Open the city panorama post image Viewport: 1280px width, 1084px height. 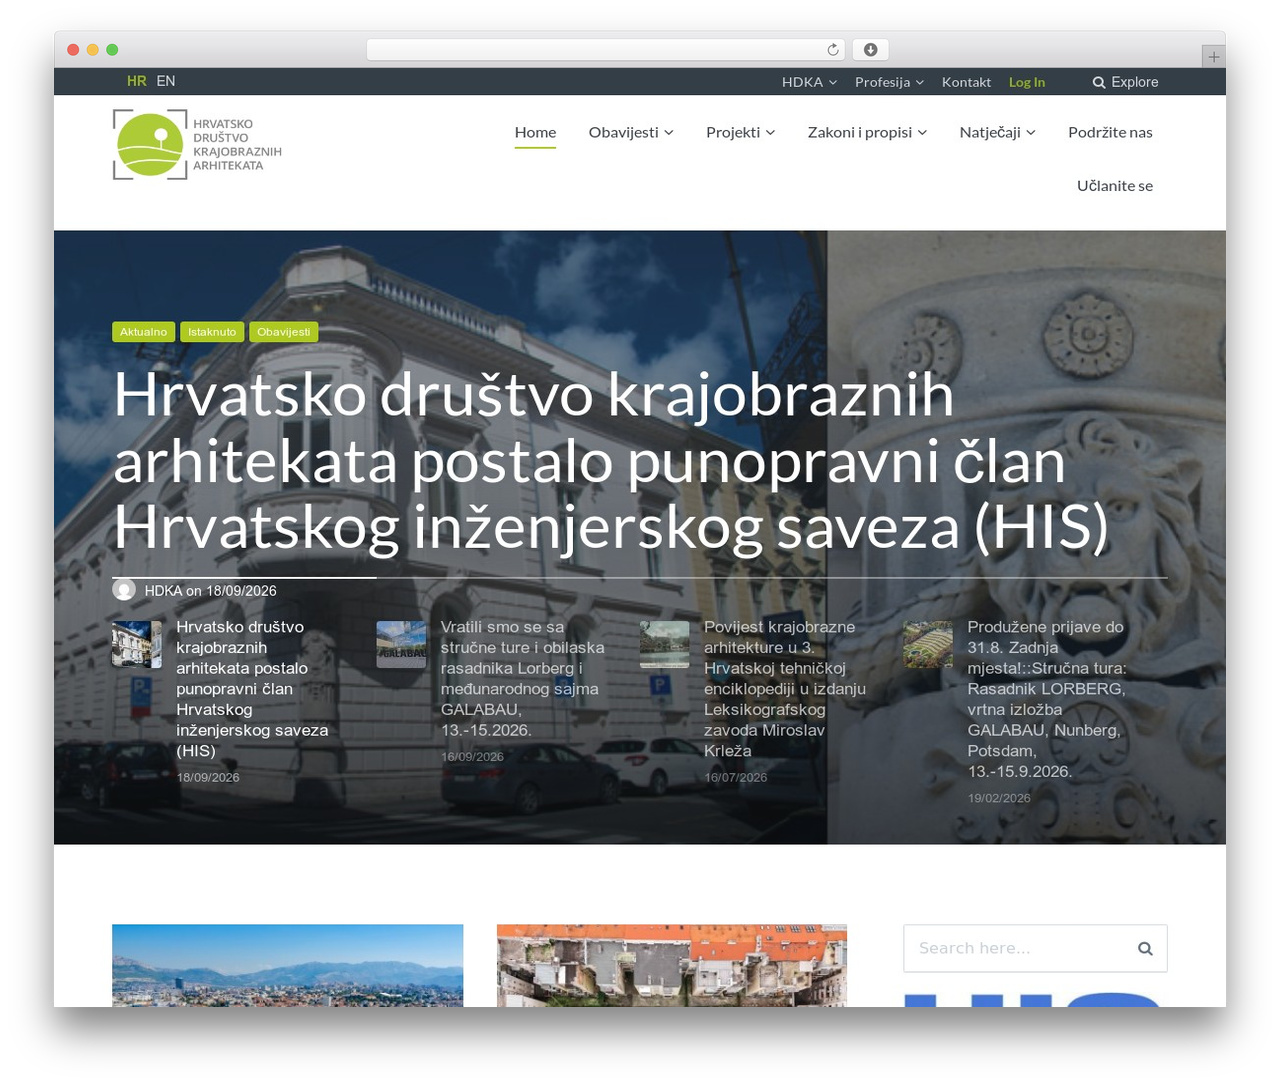point(288,966)
